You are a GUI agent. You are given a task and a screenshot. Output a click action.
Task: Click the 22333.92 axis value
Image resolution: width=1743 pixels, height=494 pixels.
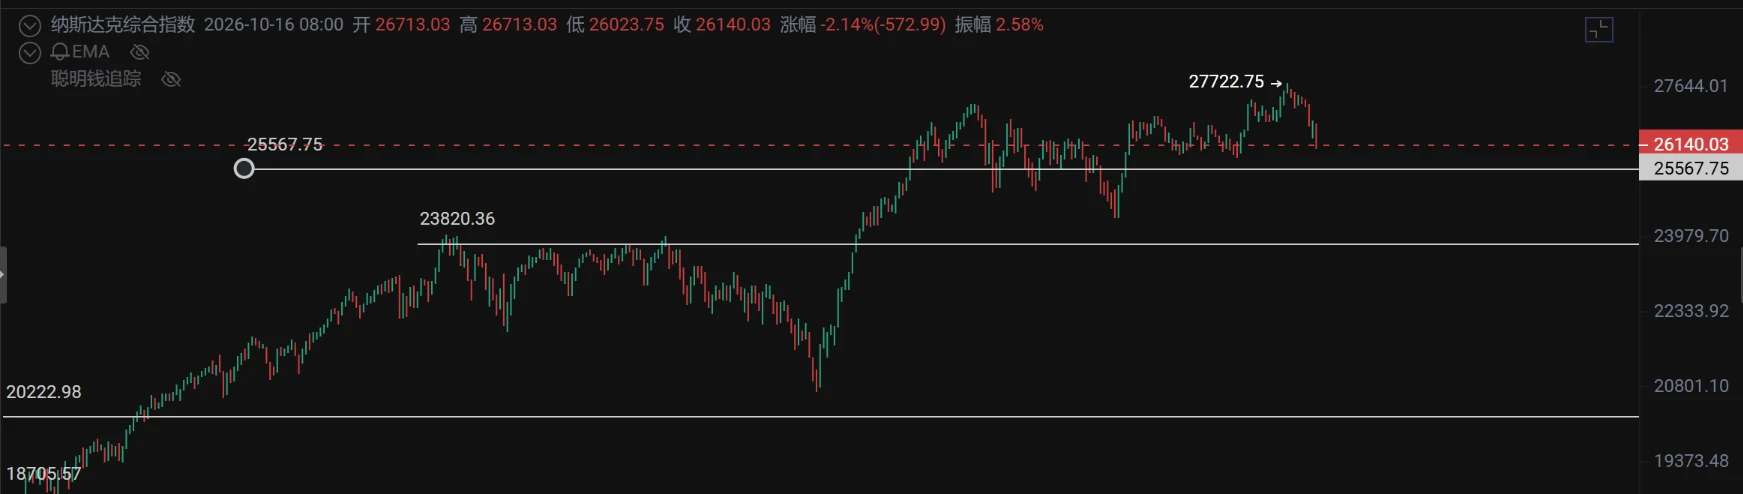tap(1691, 311)
